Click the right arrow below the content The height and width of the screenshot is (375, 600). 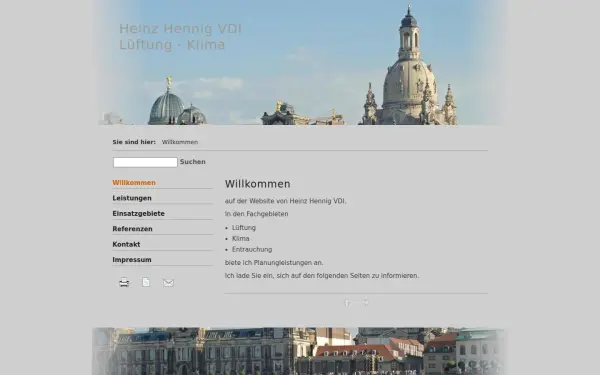[366, 302]
